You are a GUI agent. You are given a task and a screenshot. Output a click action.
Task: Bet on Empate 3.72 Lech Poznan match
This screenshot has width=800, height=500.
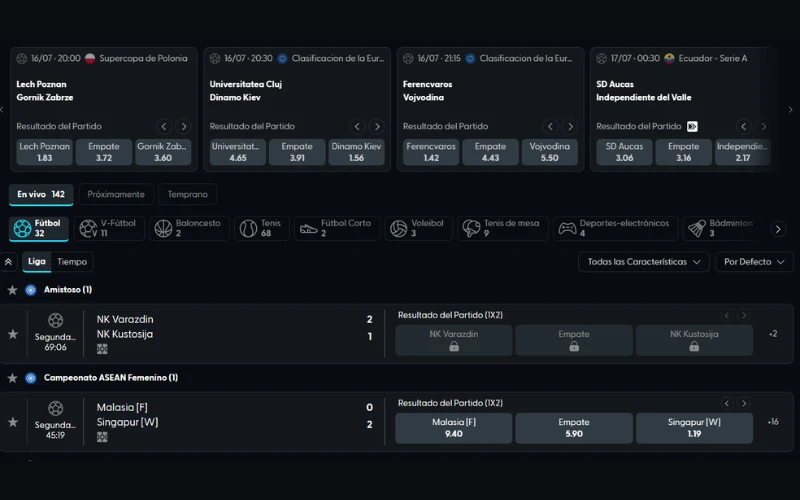click(104, 152)
